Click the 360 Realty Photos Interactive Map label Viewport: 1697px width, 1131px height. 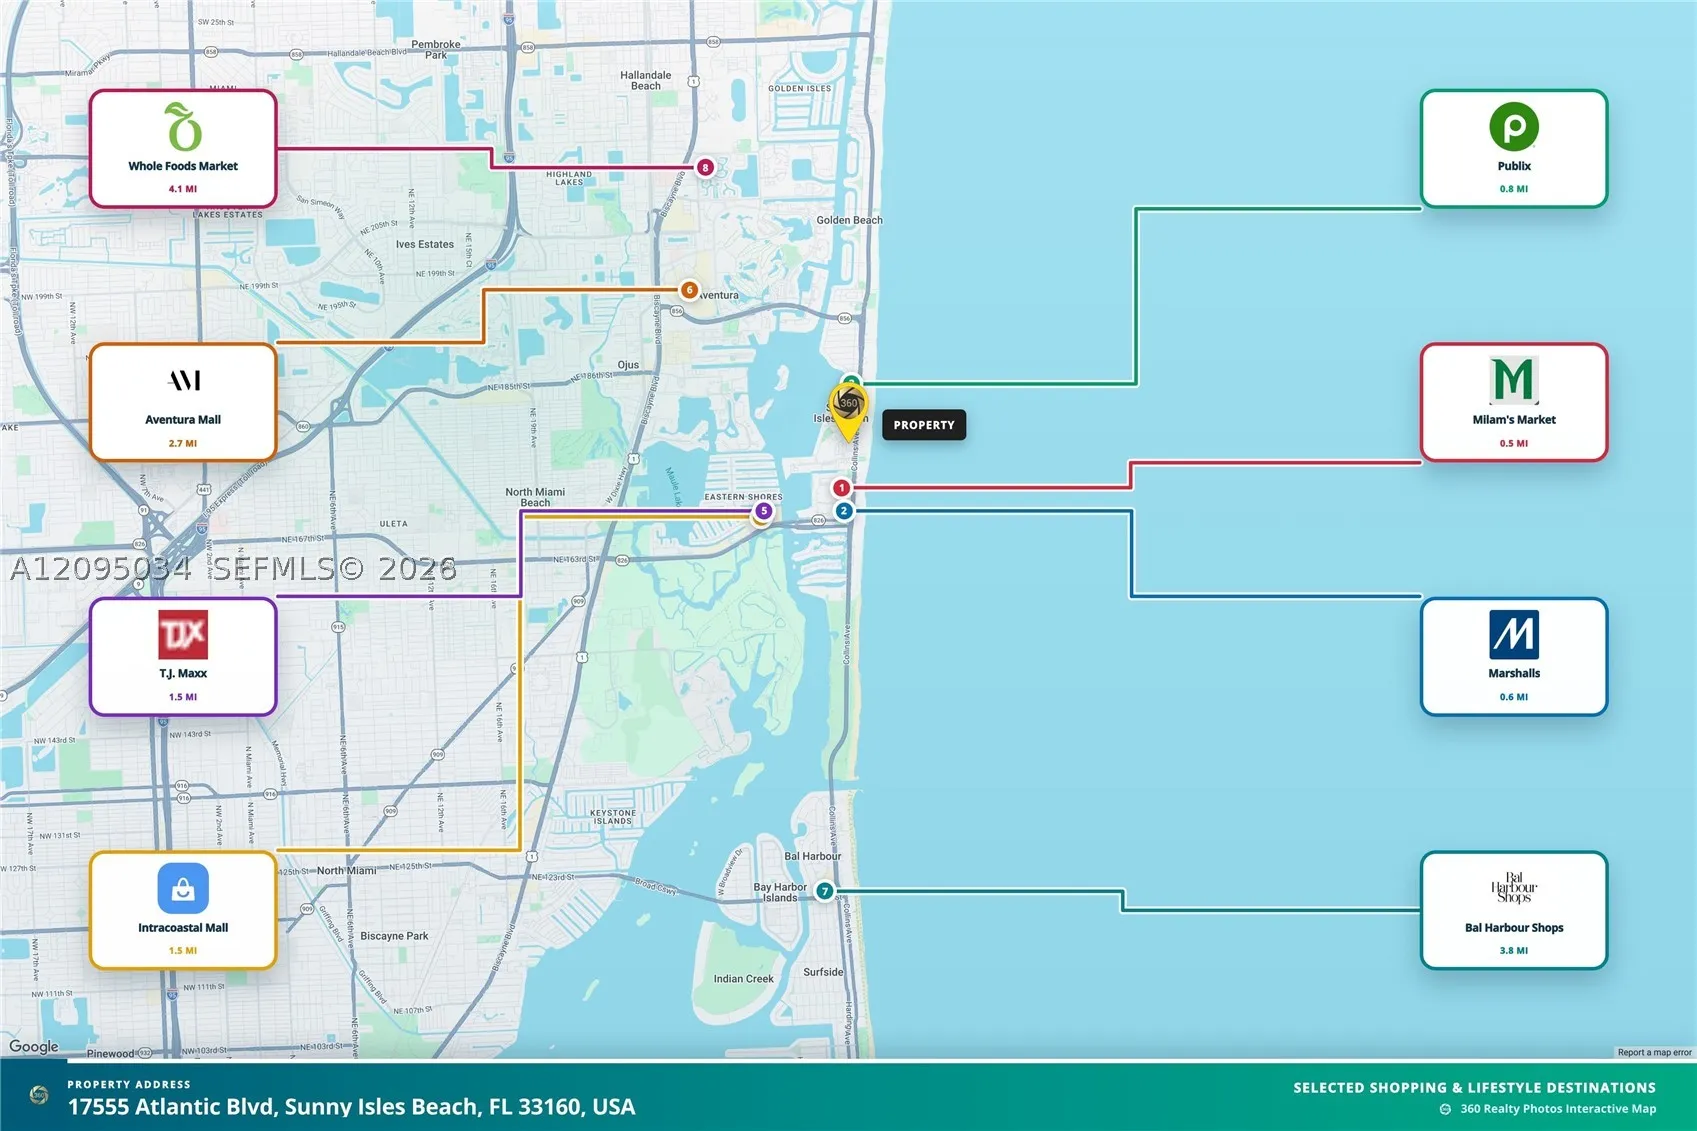(x=1558, y=1109)
